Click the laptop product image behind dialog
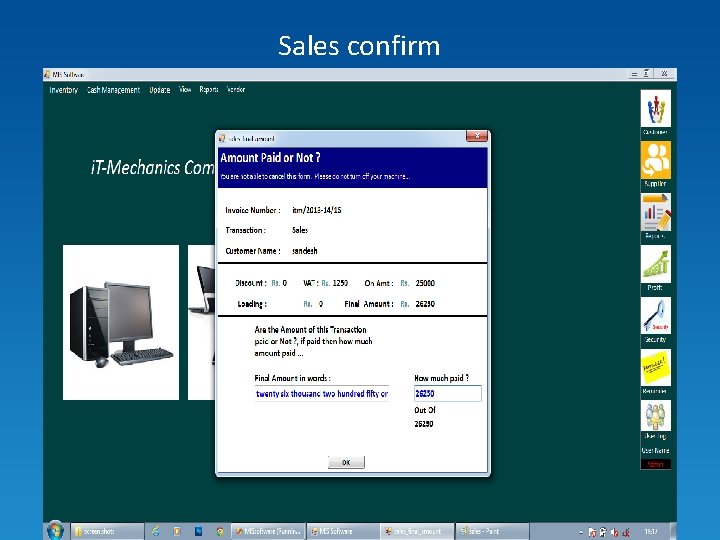 point(201,322)
